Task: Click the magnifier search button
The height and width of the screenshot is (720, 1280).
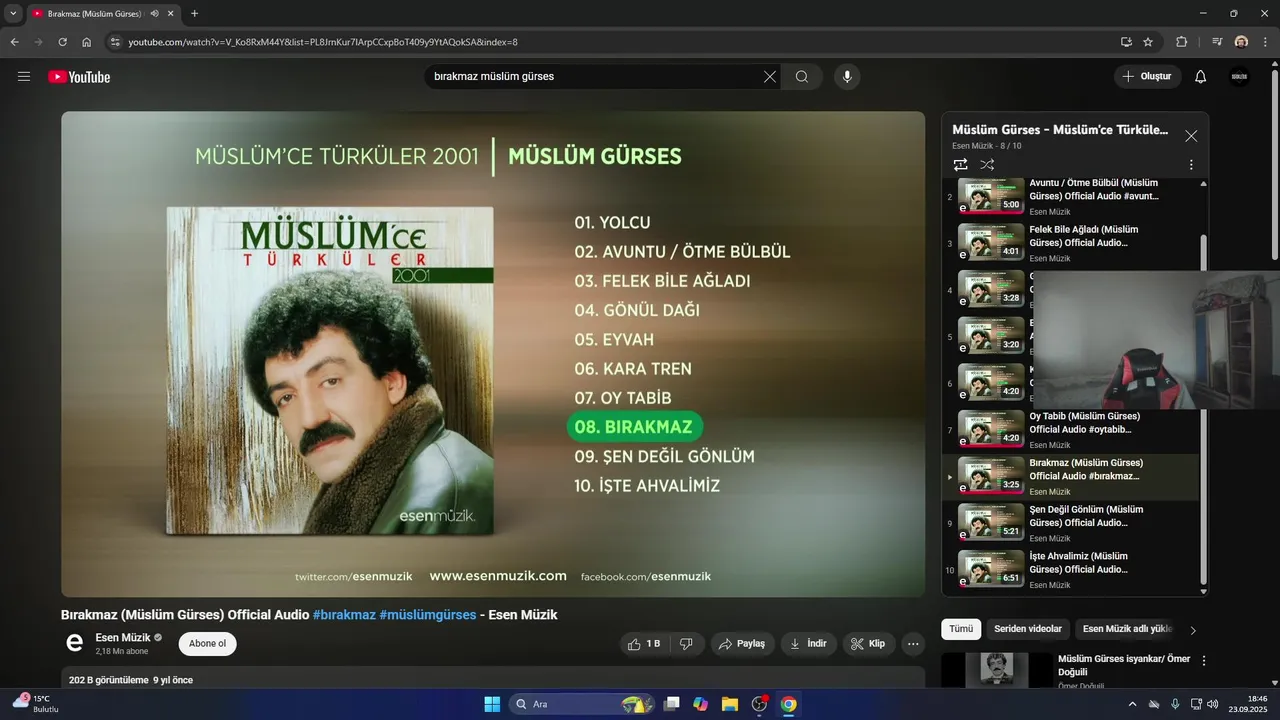Action: click(802, 77)
